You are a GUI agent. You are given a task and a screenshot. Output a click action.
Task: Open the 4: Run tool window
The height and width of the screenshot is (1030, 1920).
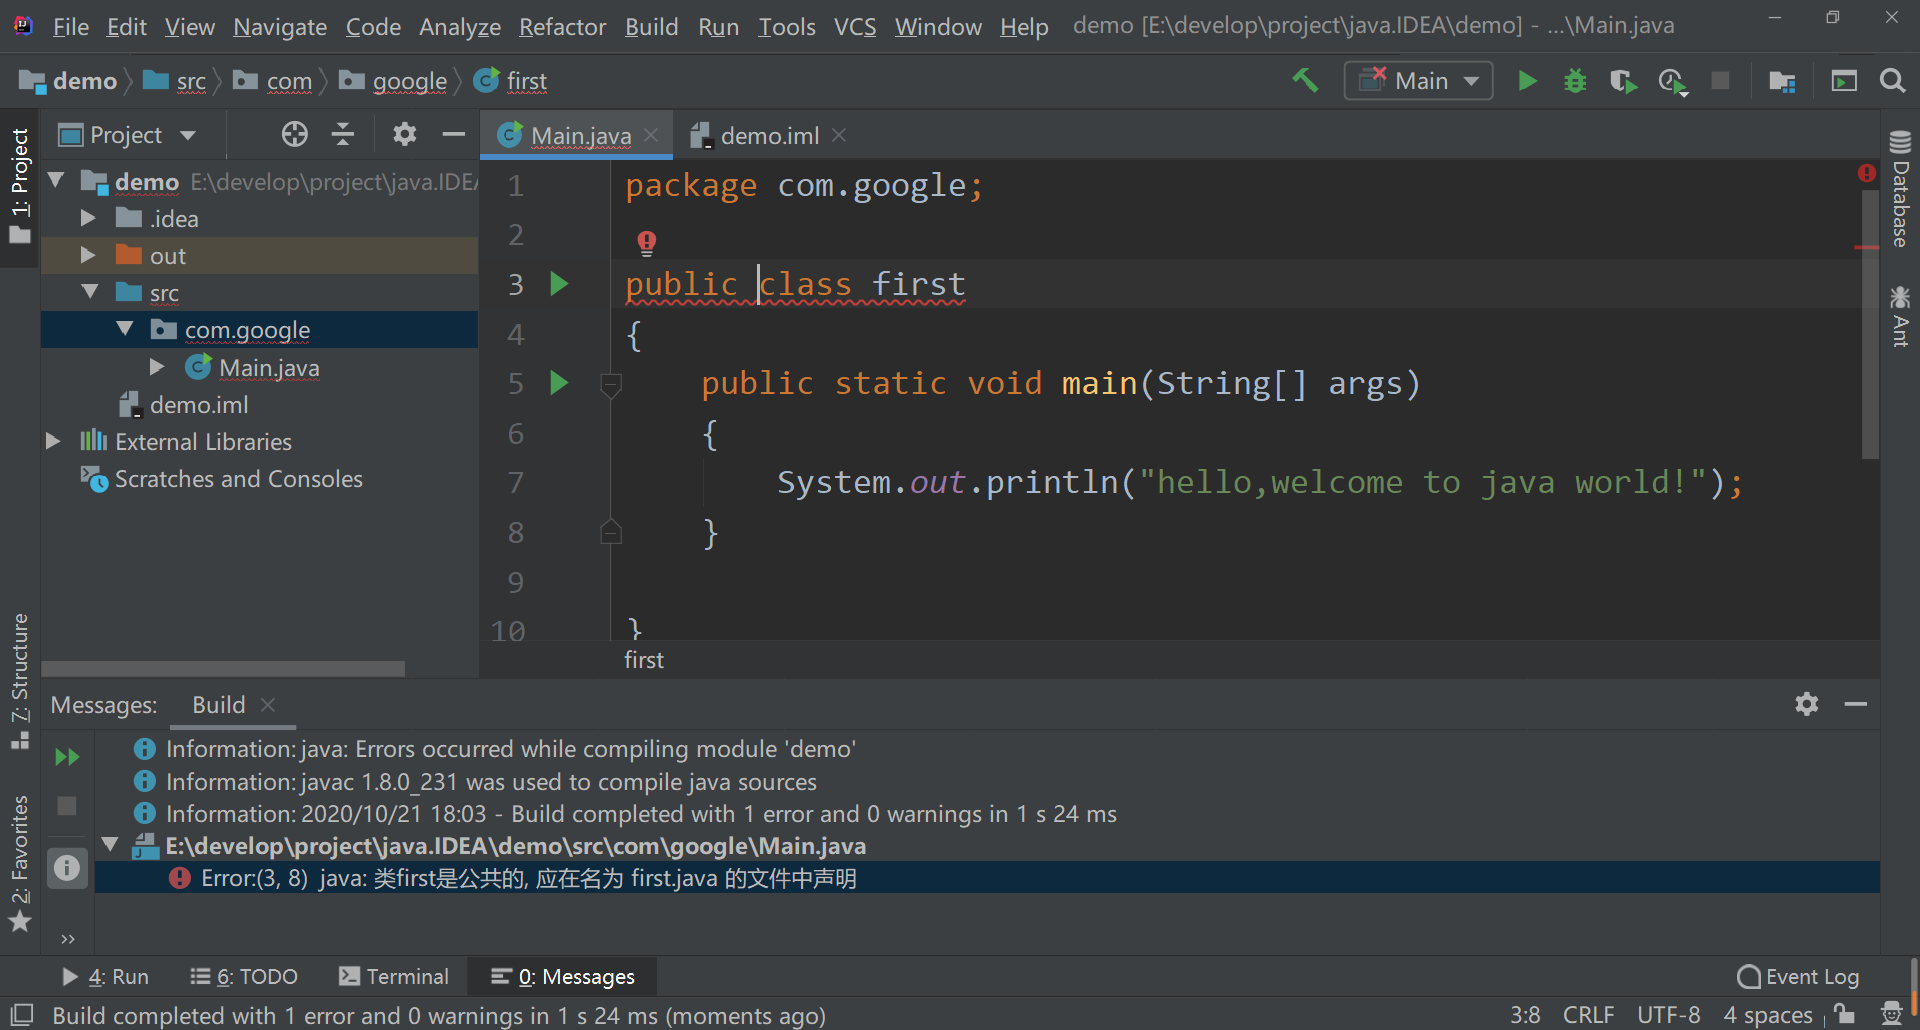[105, 976]
